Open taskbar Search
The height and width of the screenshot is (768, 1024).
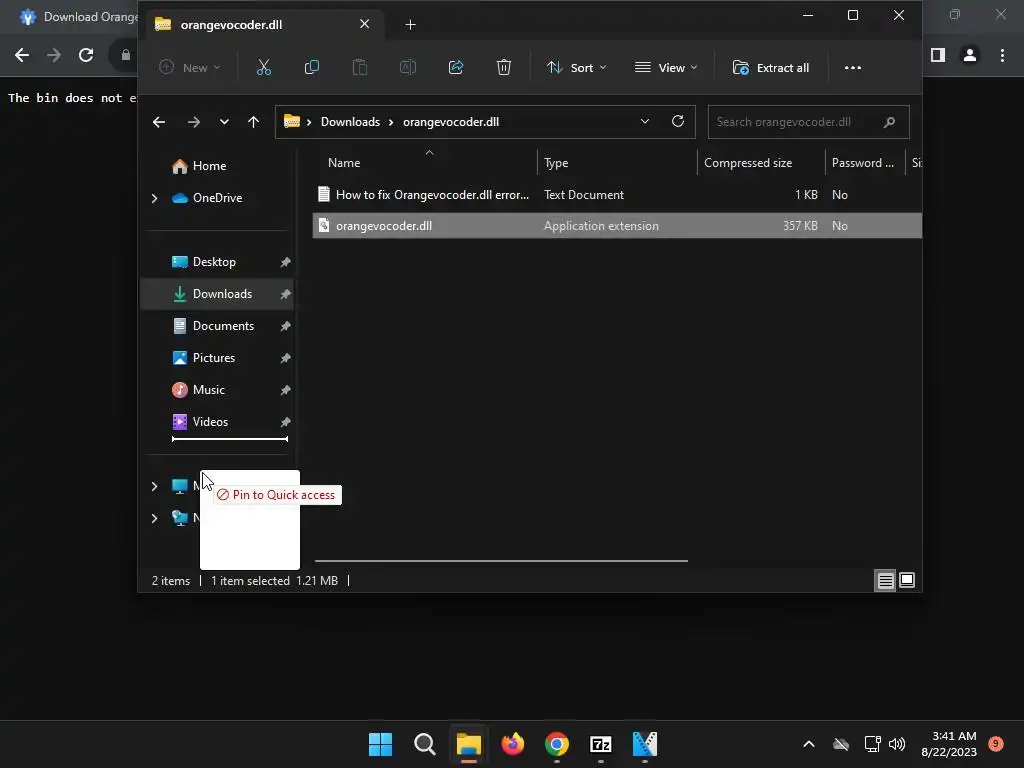click(424, 744)
